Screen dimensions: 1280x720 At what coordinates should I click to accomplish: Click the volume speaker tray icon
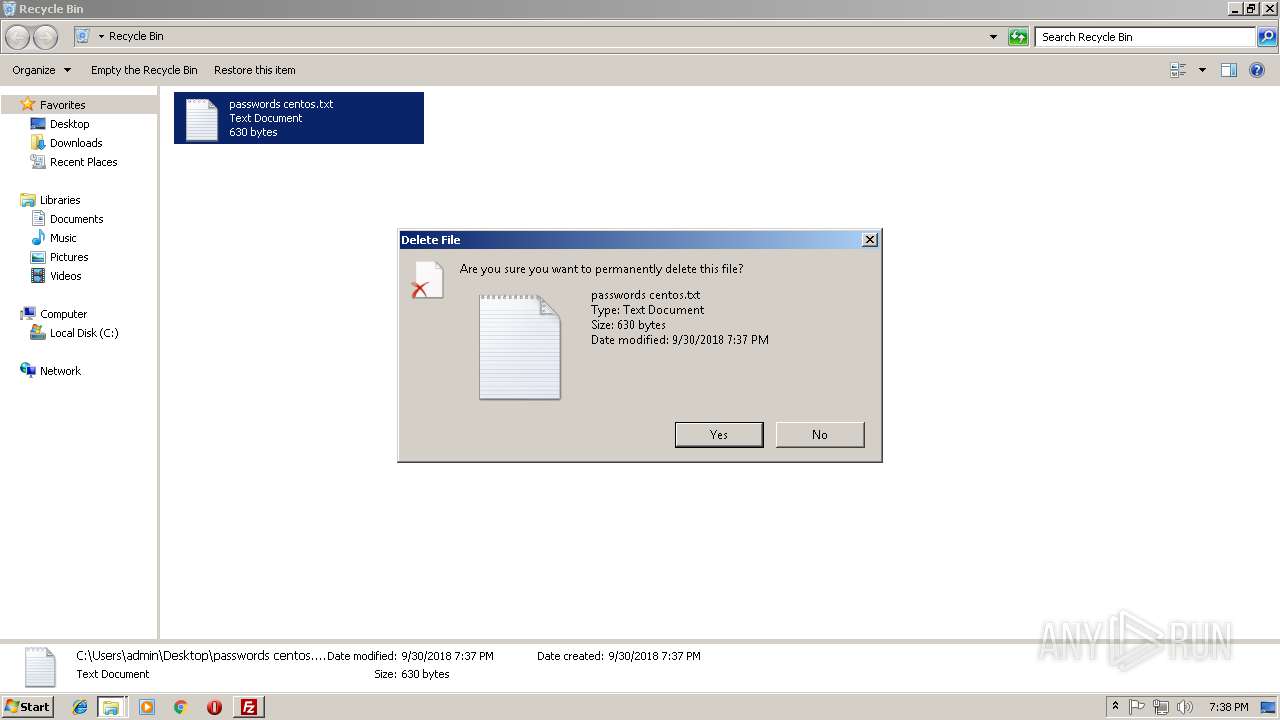click(1185, 707)
